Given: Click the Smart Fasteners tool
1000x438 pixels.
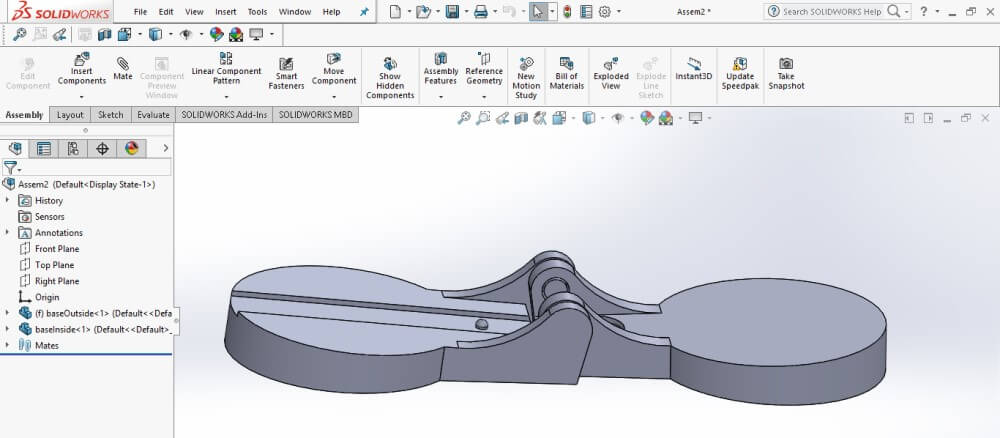Looking at the screenshot, I should pos(286,73).
